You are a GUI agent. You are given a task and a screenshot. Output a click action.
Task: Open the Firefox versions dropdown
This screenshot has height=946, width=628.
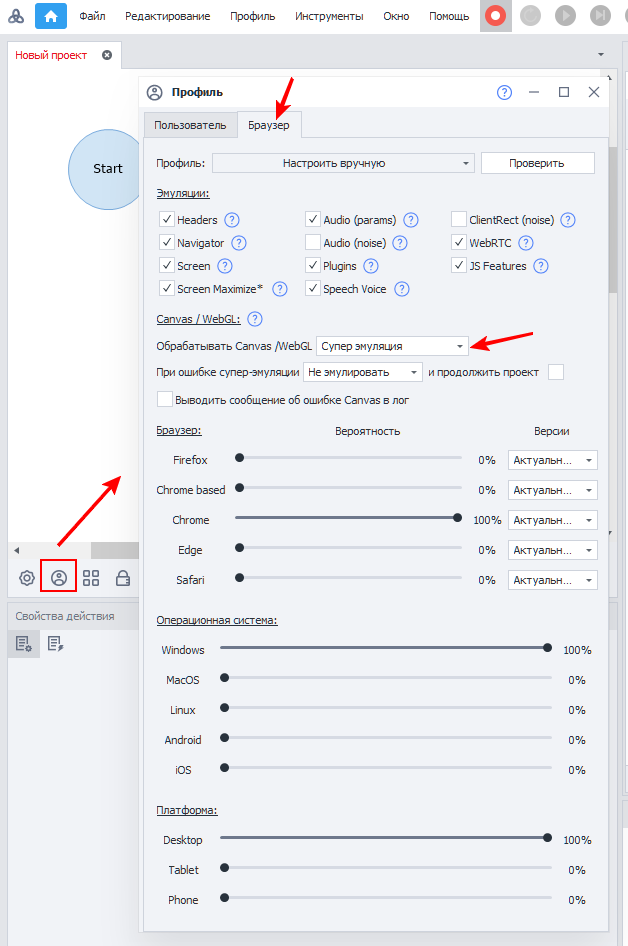(x=552, y=460)
